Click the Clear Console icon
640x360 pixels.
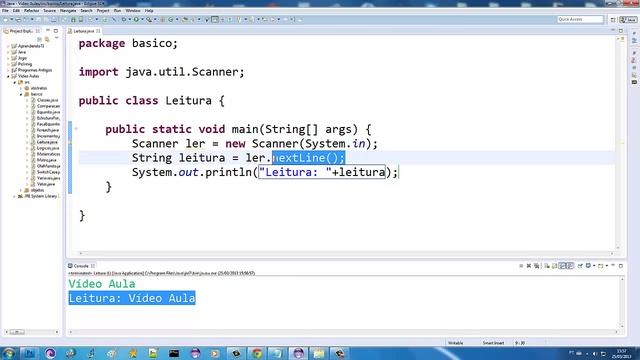pyautogui.click(x=547, y=266)
